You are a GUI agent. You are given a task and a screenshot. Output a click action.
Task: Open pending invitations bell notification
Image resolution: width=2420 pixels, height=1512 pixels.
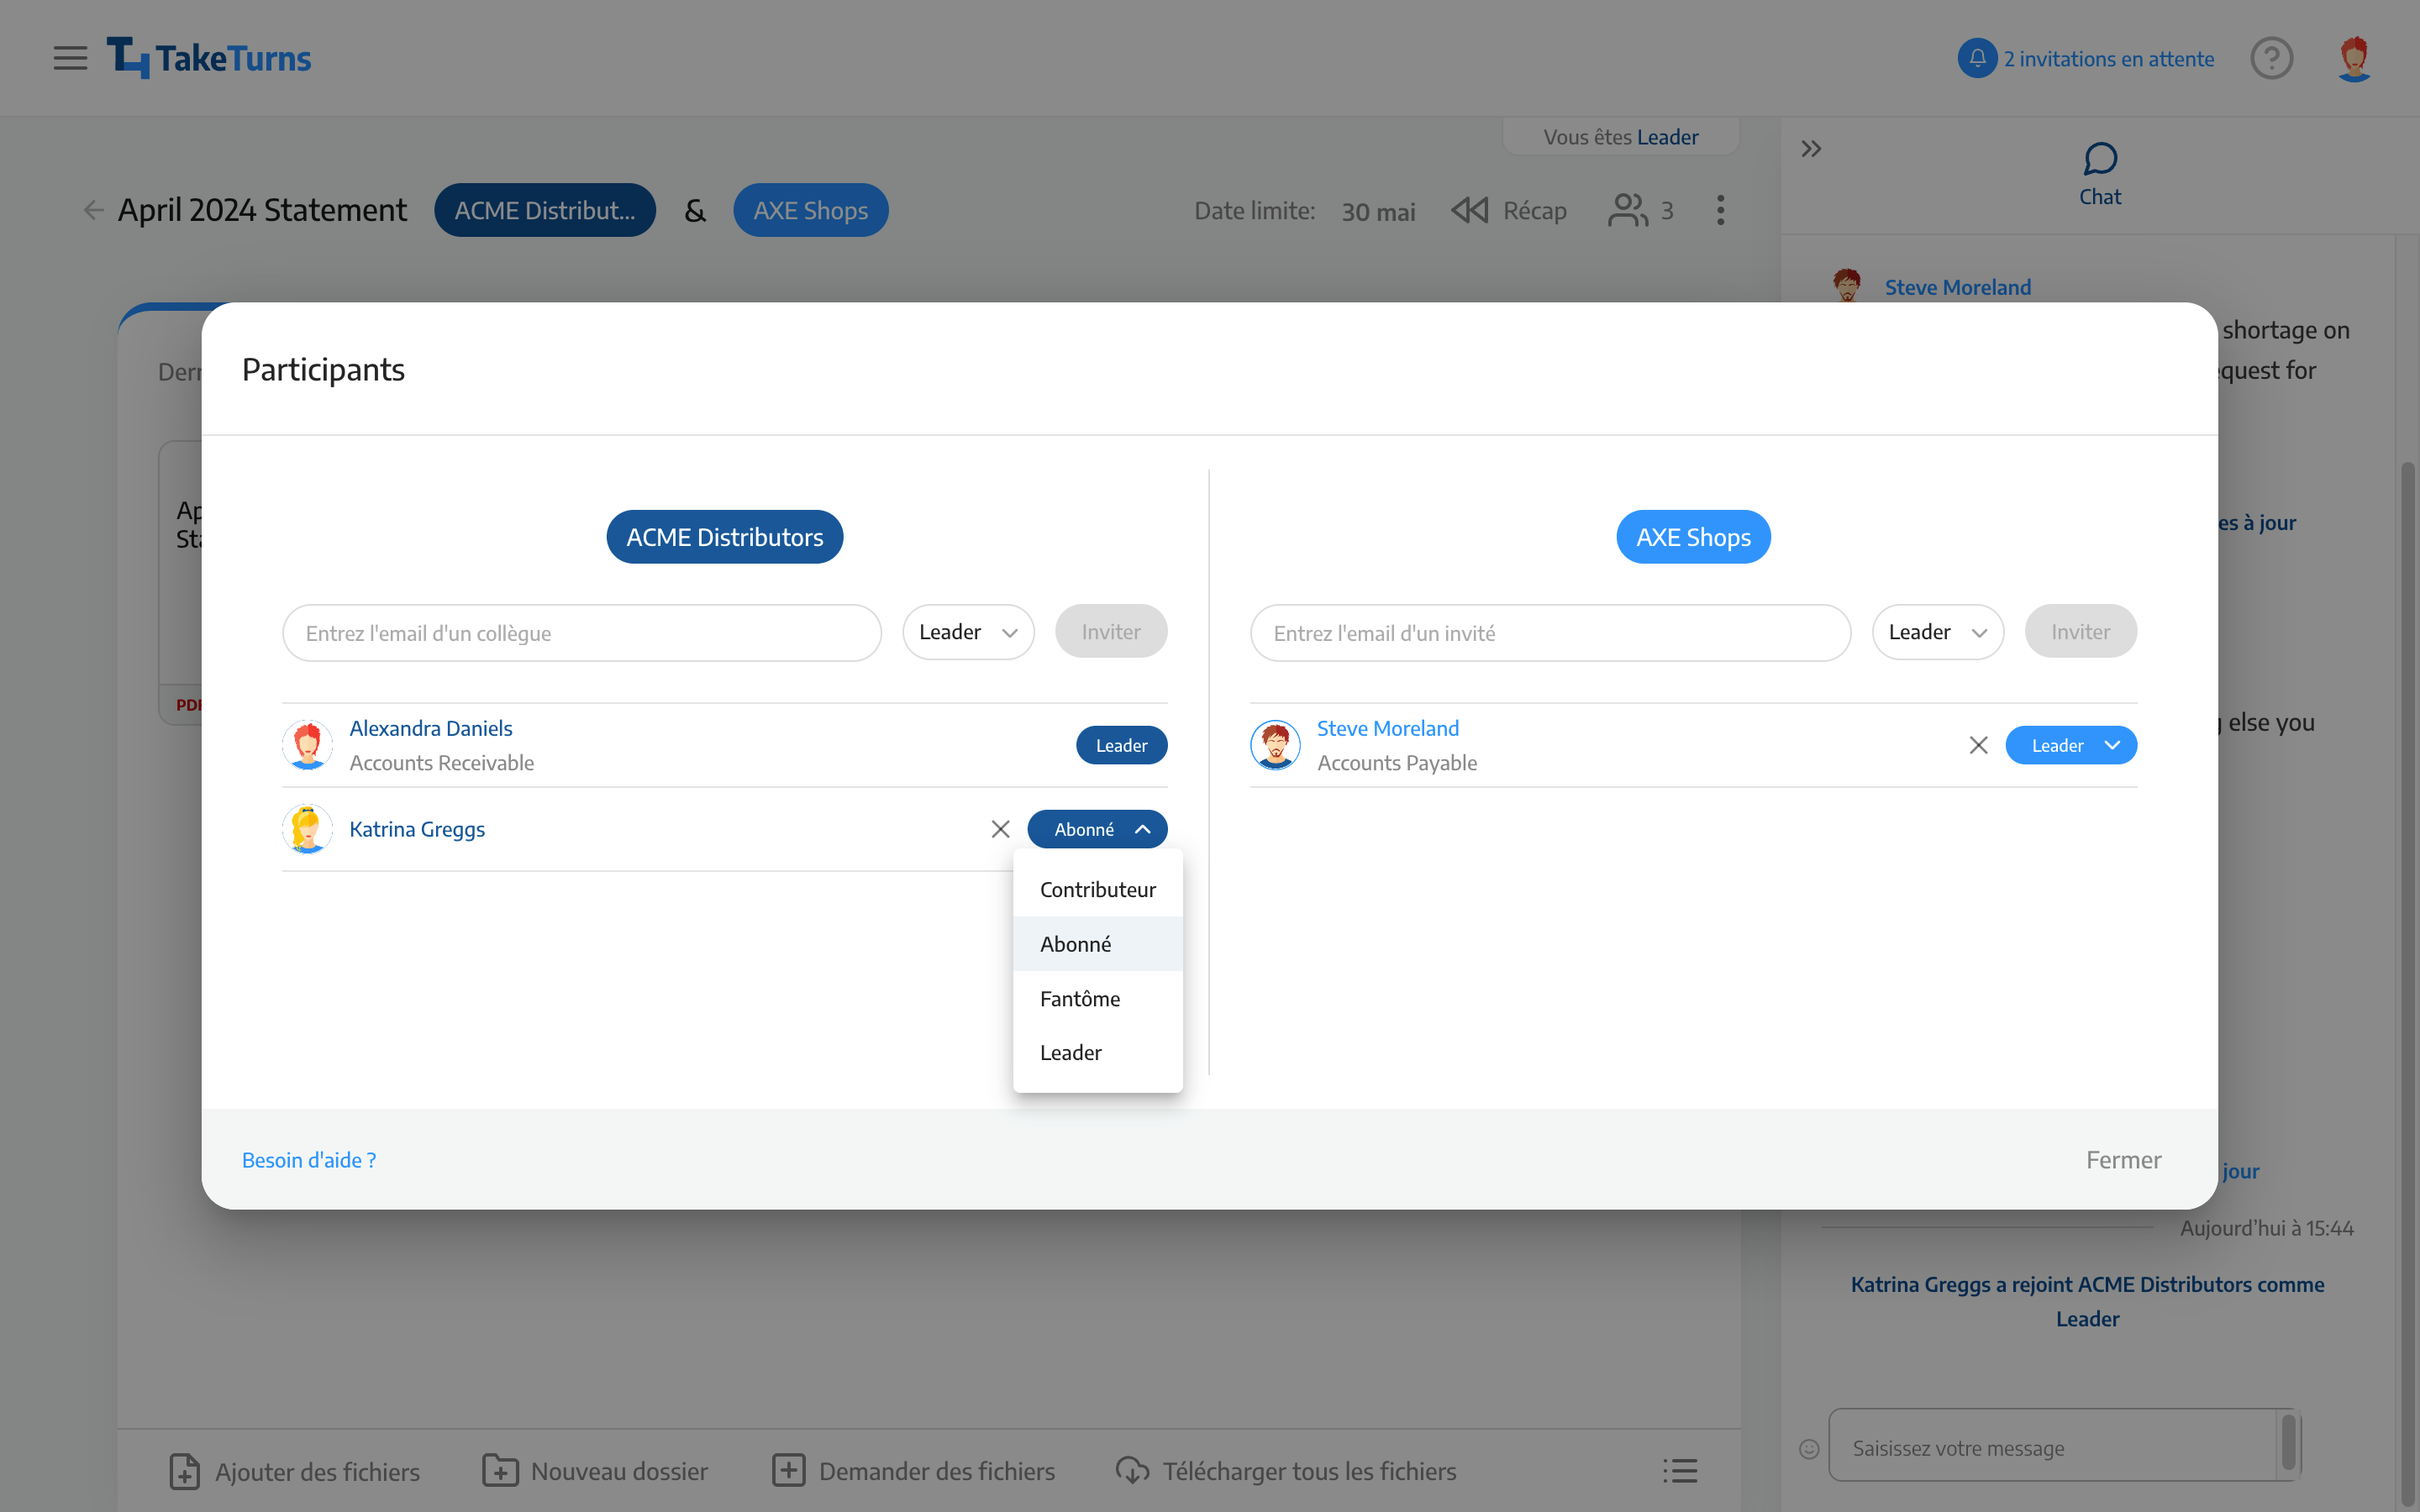1977,58
